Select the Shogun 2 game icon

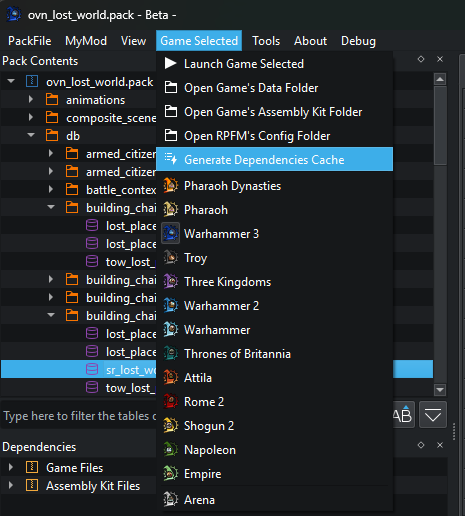coord(171,425)
